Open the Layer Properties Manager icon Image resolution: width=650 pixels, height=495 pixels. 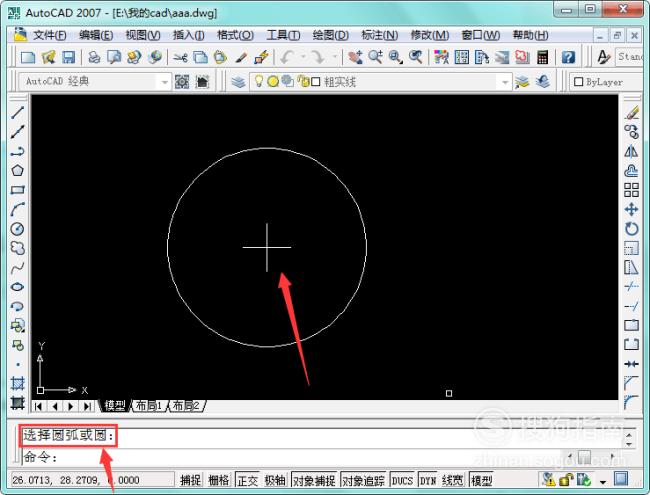tap(238, 82)
